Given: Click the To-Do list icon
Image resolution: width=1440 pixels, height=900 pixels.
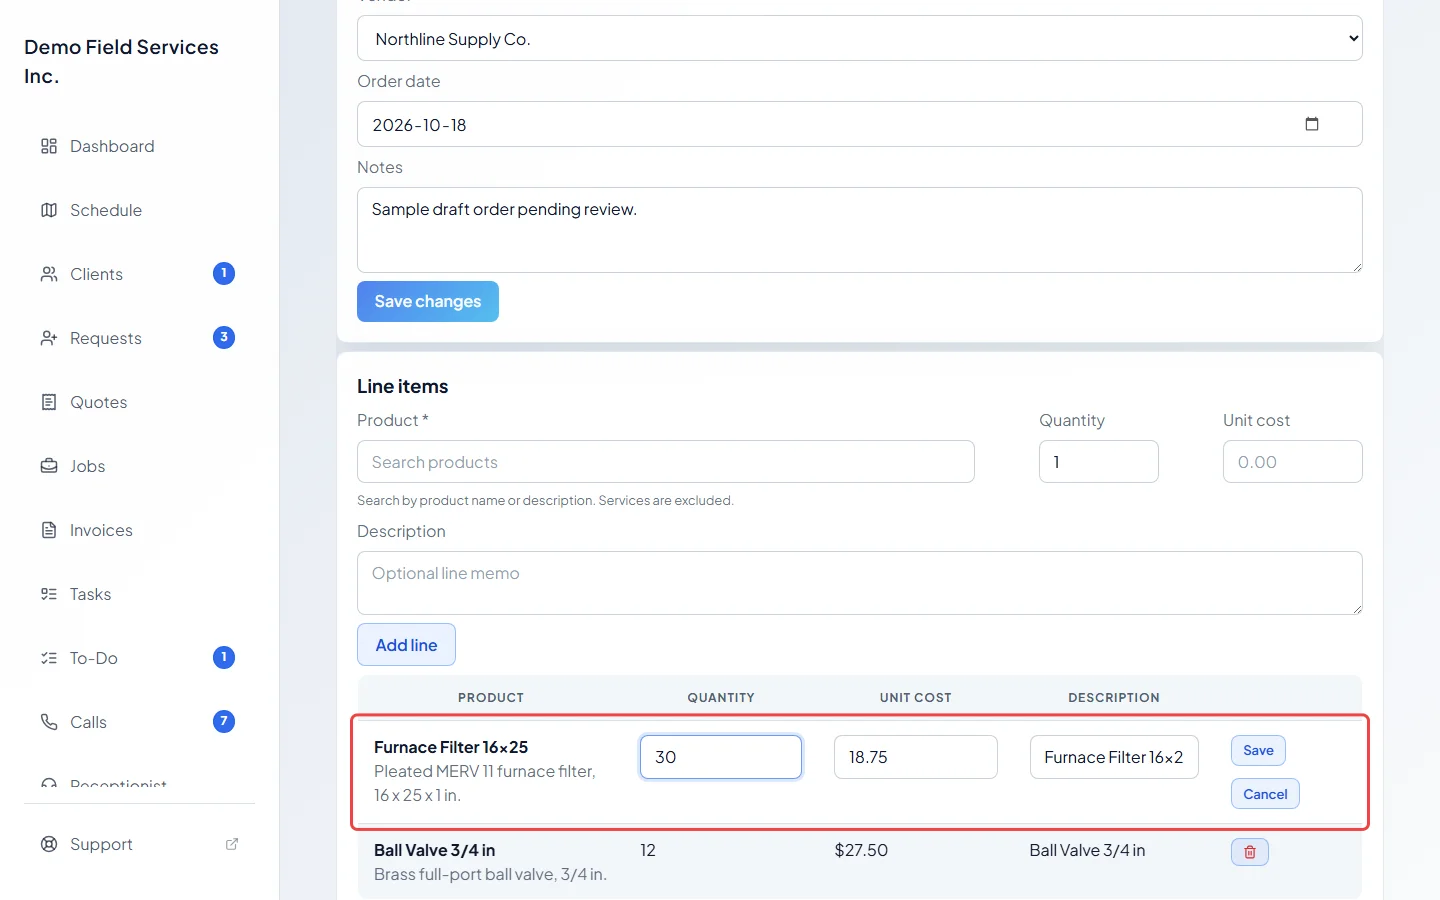Looking at the screenshot, I should 49,658.
